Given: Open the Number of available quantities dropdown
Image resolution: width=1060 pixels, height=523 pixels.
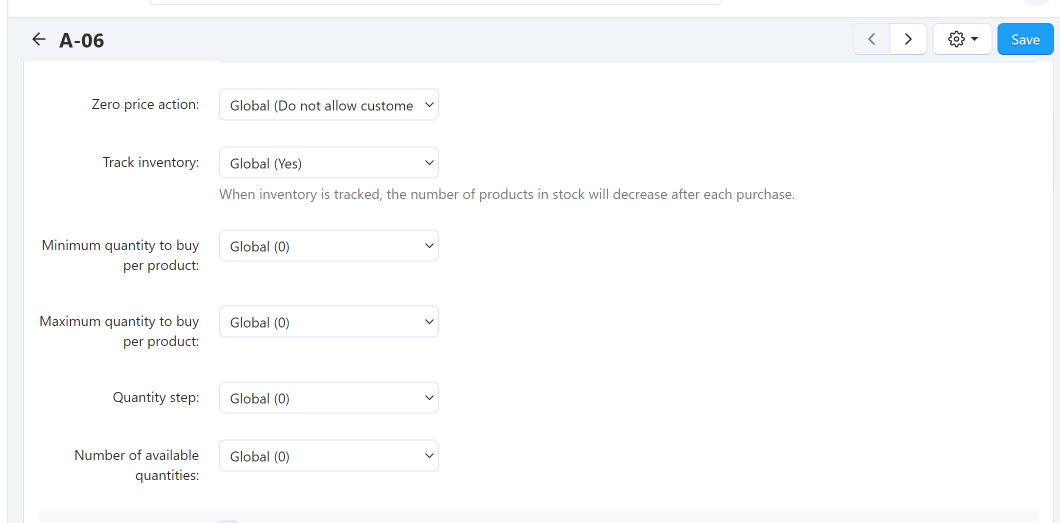Looking at the screenshot, I should click(x=329, y=456).
